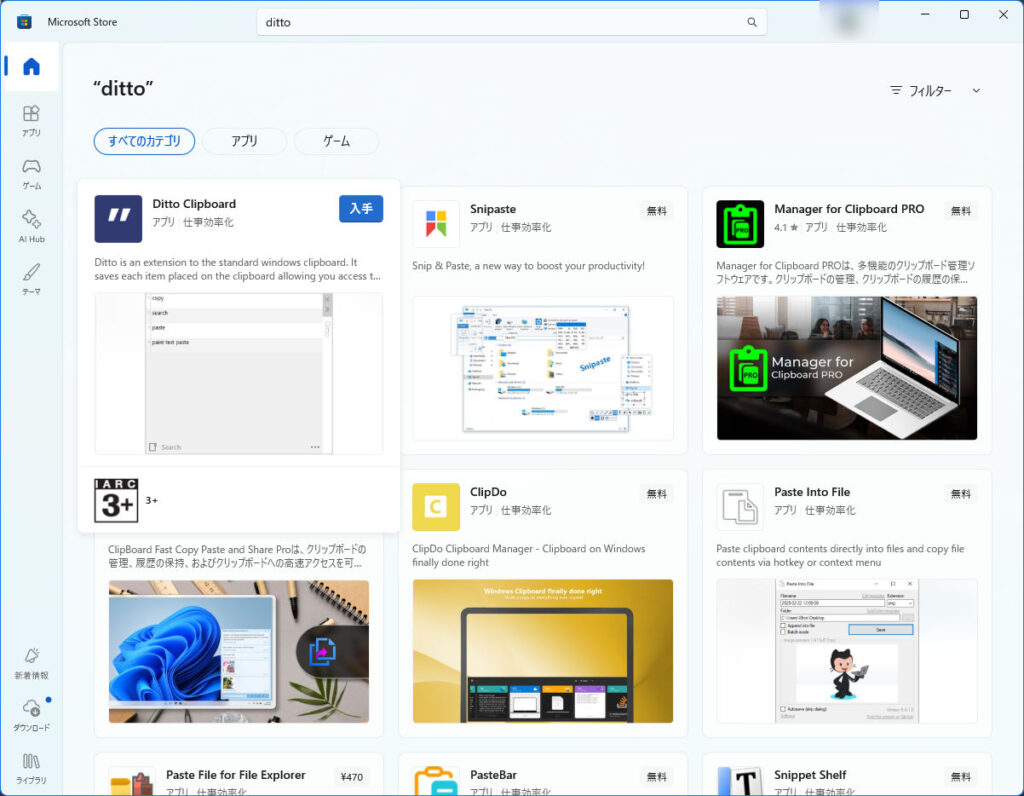This screenshot has width=1024, height=796.
Task: Maximize the Microsoft Store window
Action: (964, 14)
